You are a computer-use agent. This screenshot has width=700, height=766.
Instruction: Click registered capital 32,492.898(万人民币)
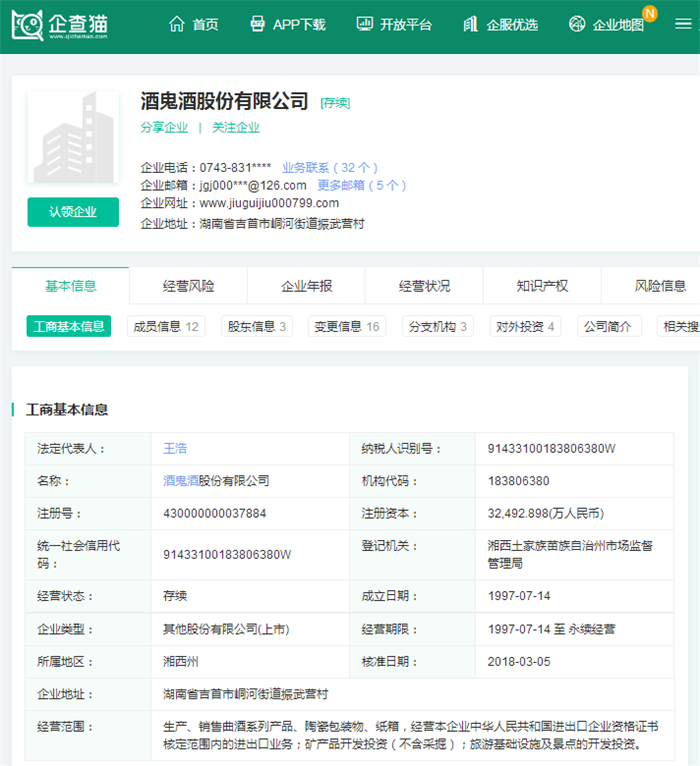click(x=546, y=513)
